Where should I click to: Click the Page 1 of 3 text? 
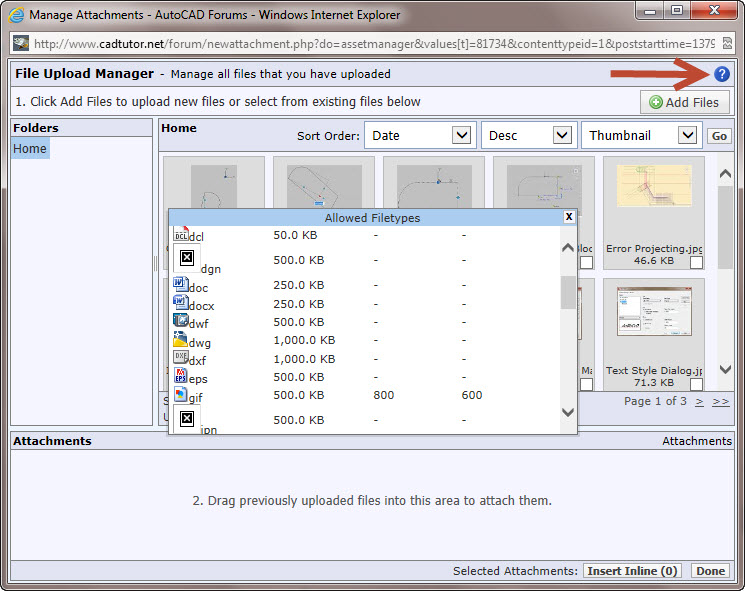coord(655,401)
